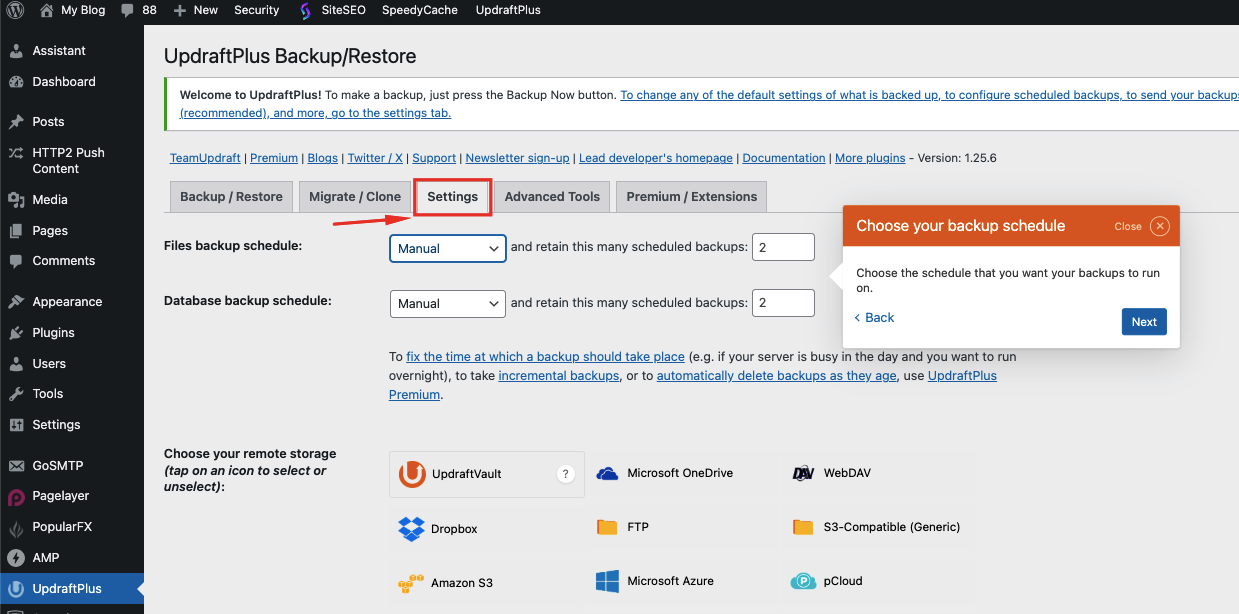The width and height of the screenshot is (1239, 614).
Task: Open Tools wrench icon
Action: pyautogui.click(x=16, y=394)
